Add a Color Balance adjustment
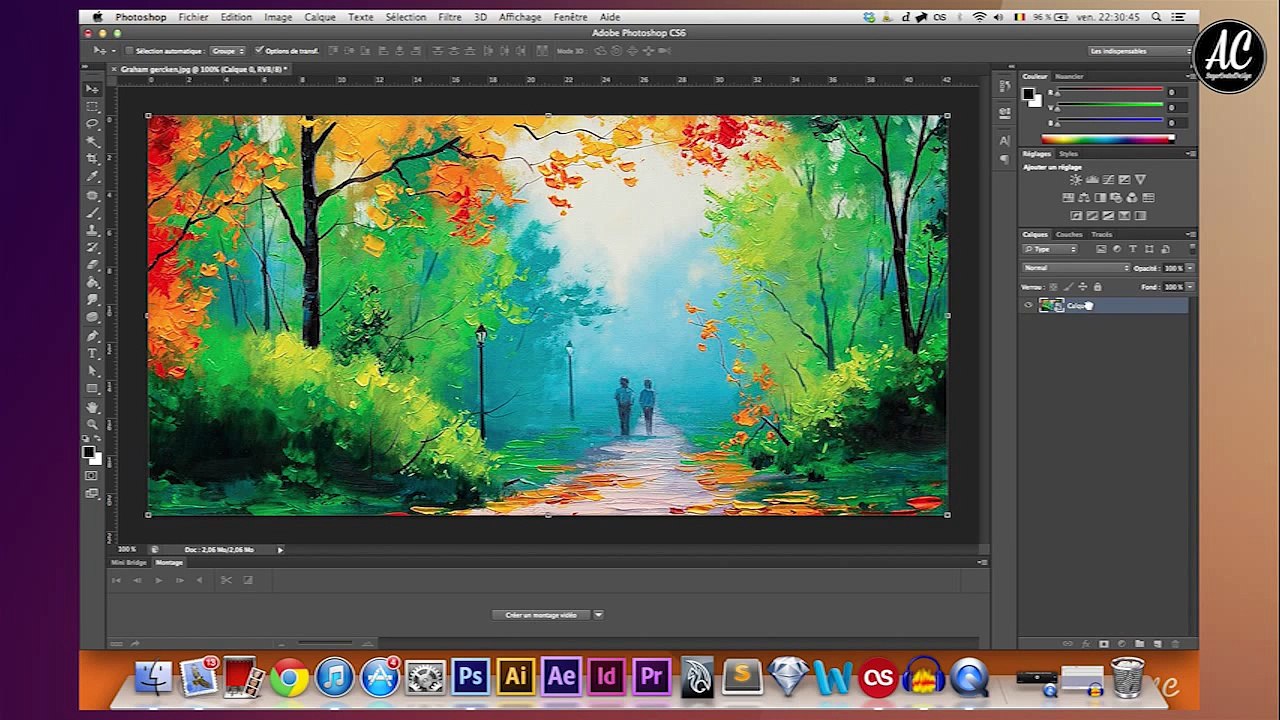1280x720 pixels. point(1084,198)
